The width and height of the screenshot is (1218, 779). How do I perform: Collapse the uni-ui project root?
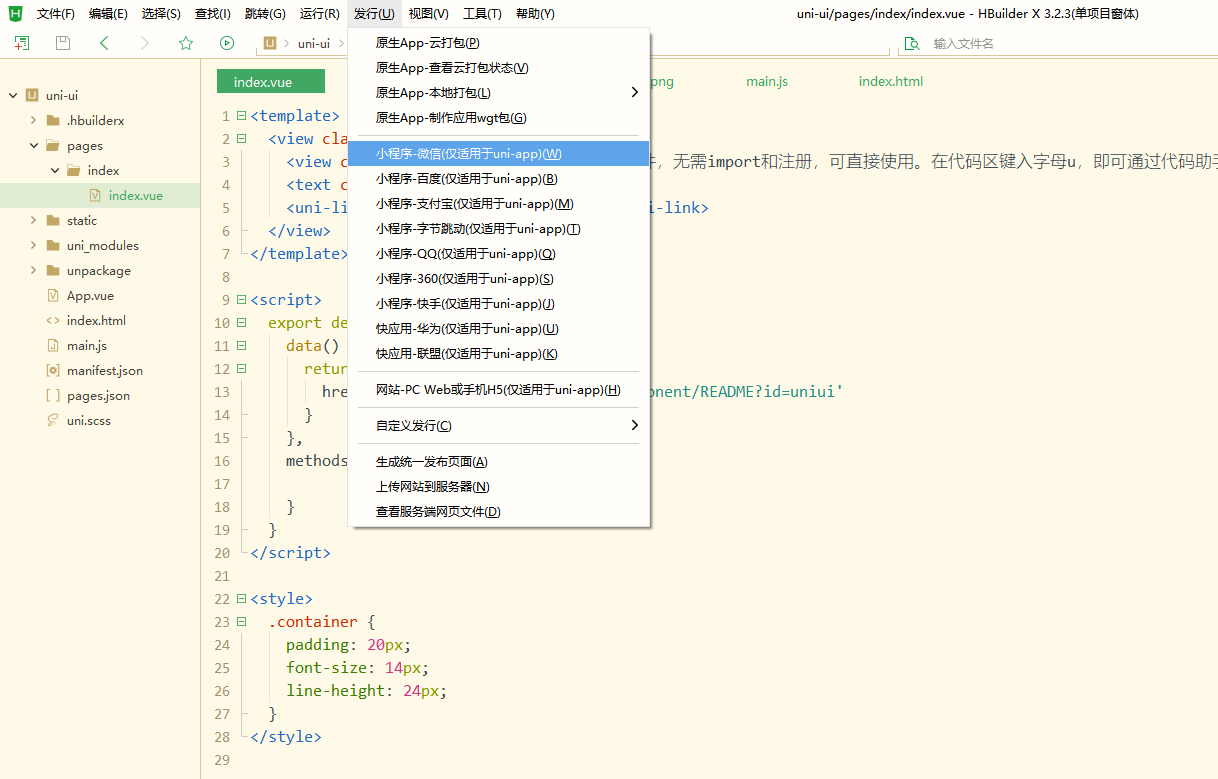click(x=13, y=95)
